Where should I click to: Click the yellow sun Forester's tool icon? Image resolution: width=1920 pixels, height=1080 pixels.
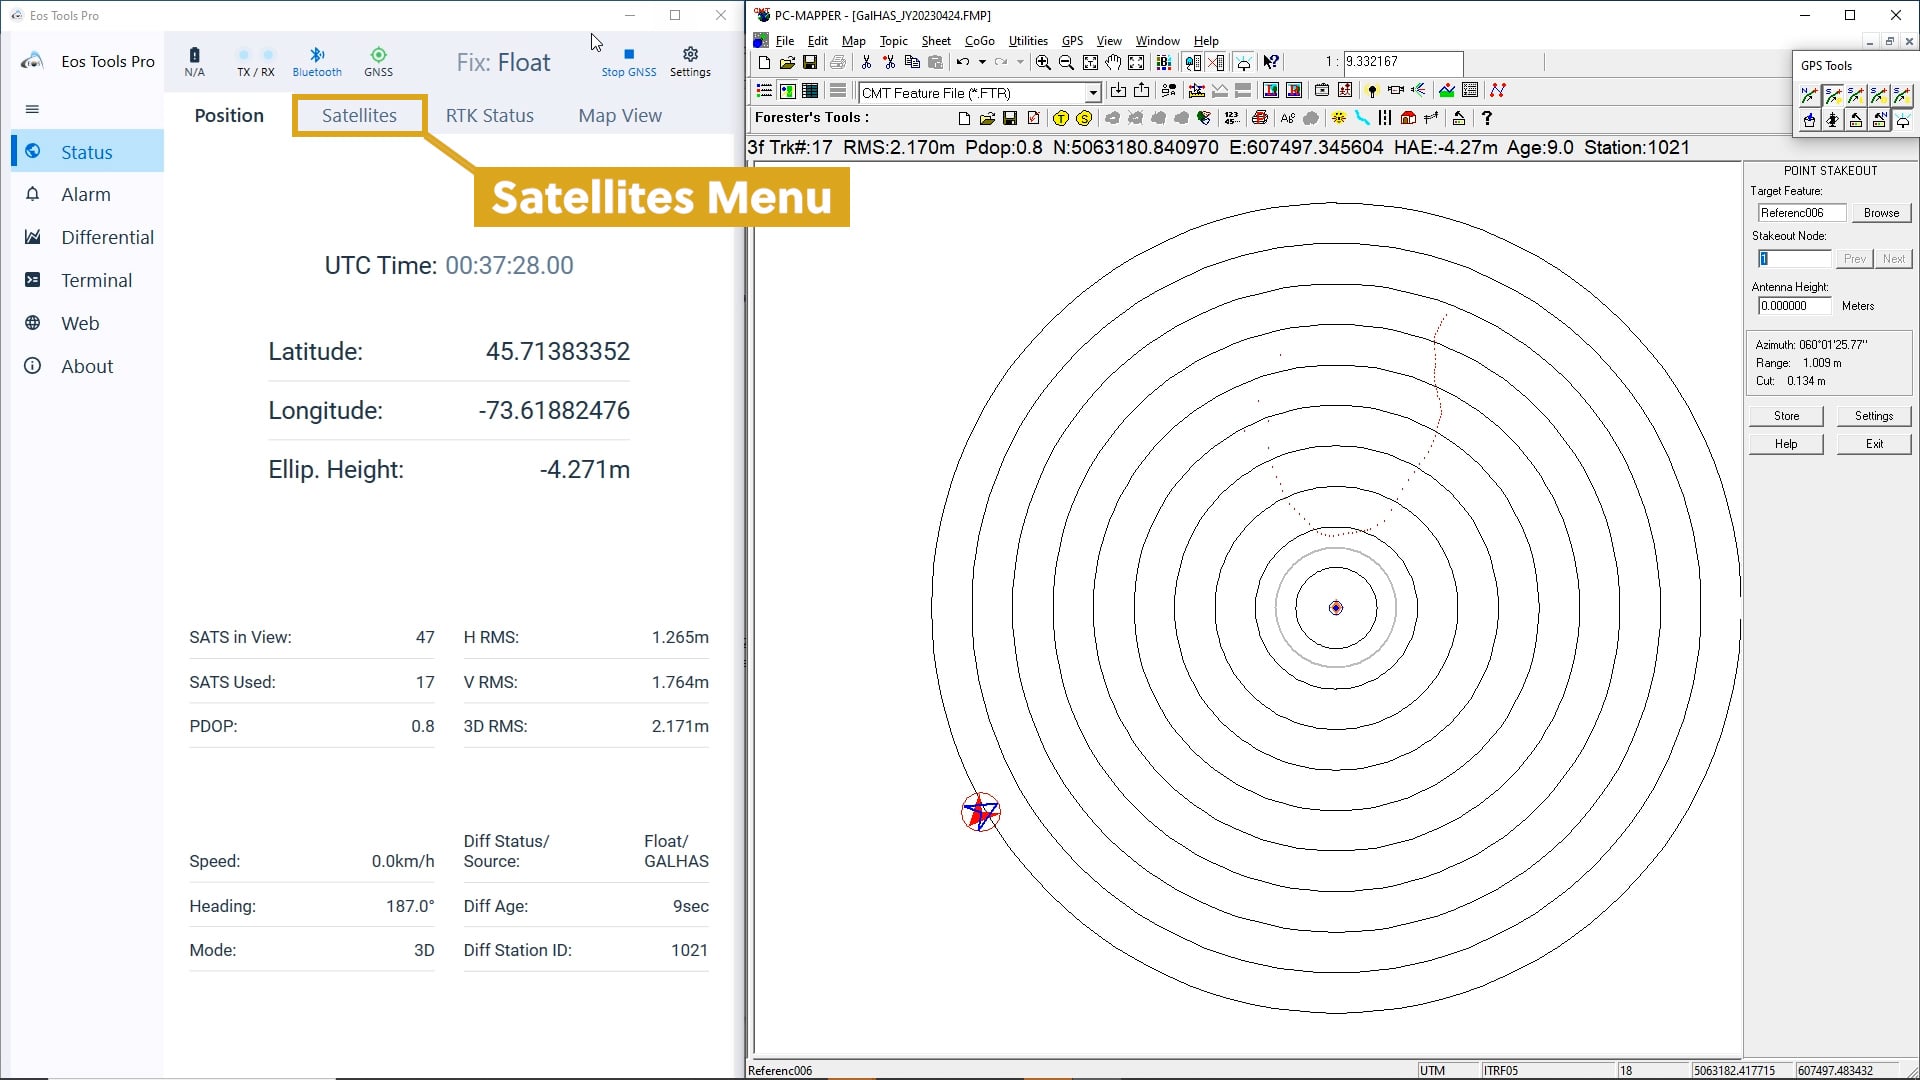[1339, 118]
